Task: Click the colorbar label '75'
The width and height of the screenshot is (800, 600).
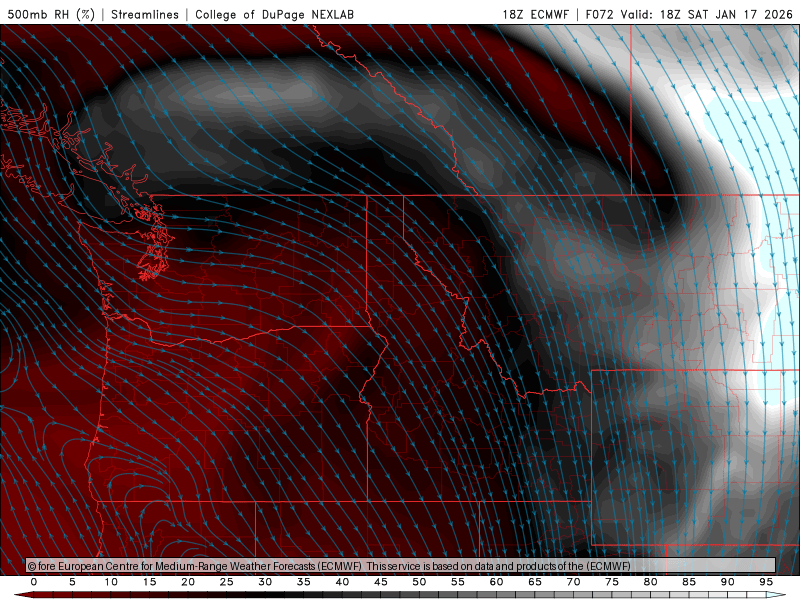Action: click(612, 582)
